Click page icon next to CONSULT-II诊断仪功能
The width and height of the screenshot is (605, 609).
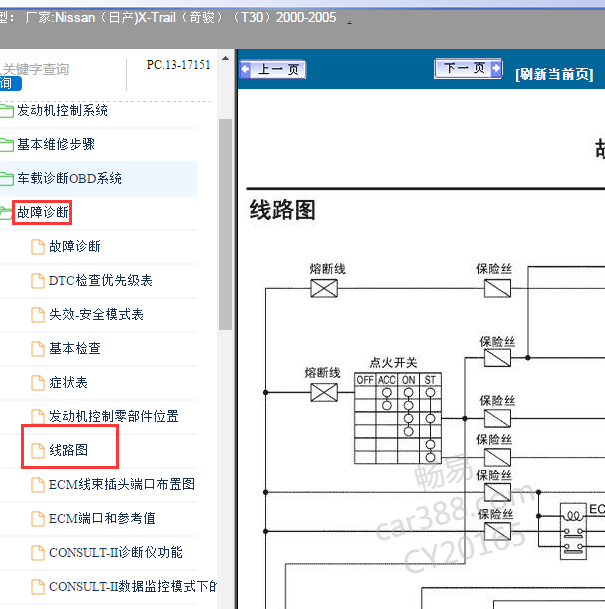(38, 553)
